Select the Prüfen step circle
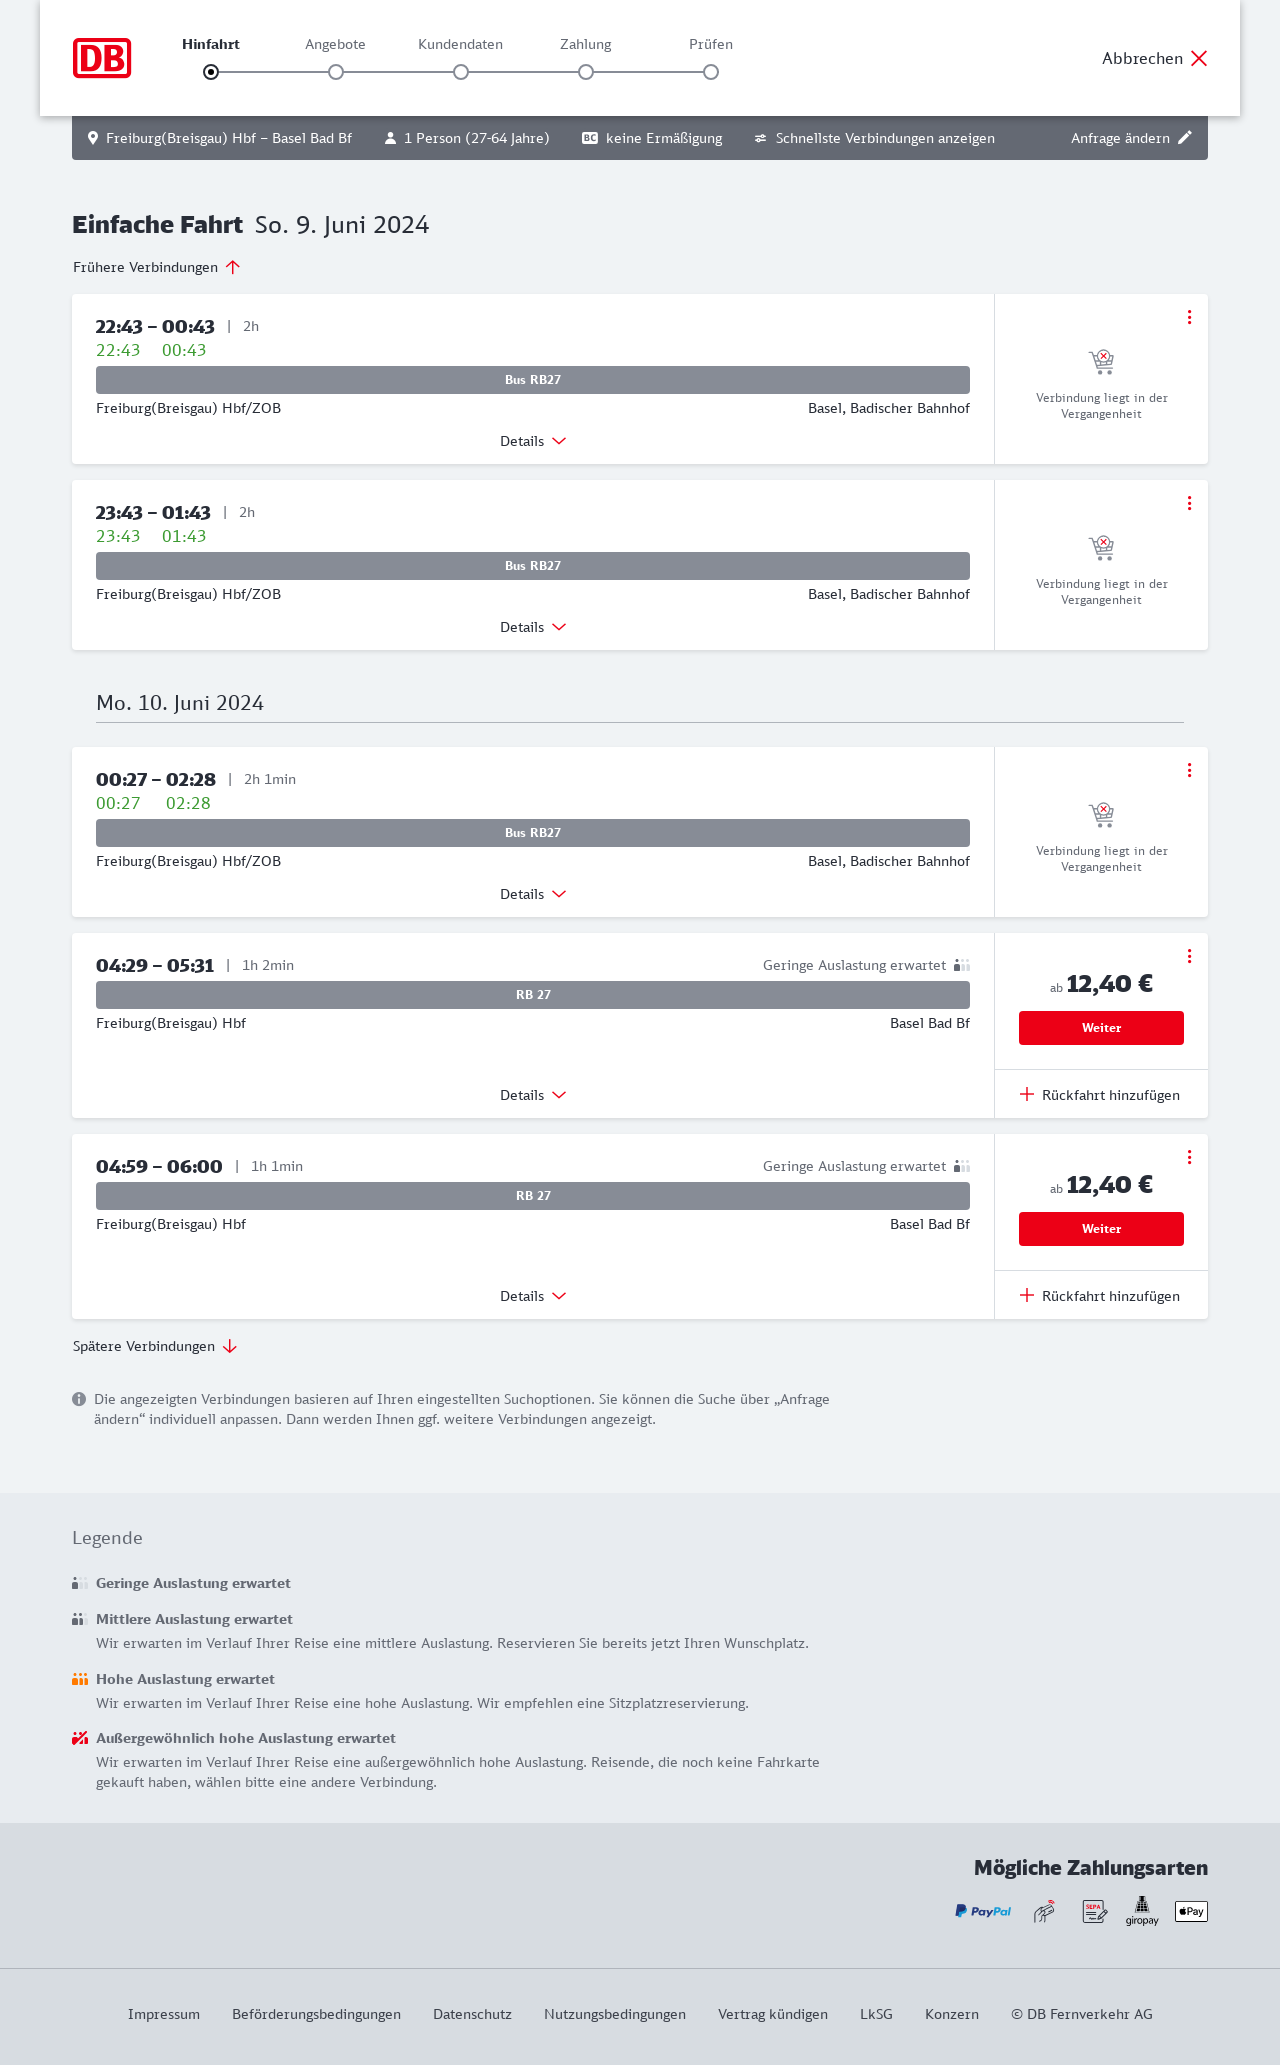This screenshot has width=1280, height=2065. [x=711, y=72]
